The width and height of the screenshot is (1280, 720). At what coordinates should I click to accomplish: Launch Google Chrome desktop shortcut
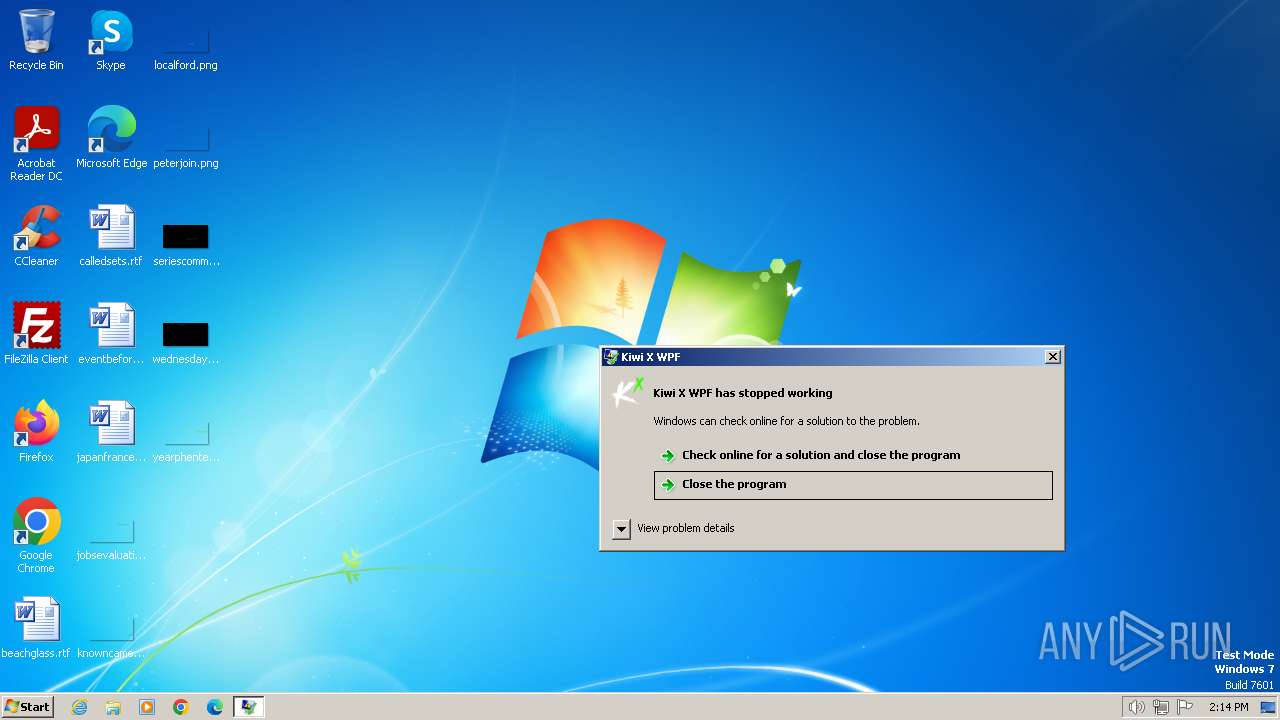pos(36,535)
